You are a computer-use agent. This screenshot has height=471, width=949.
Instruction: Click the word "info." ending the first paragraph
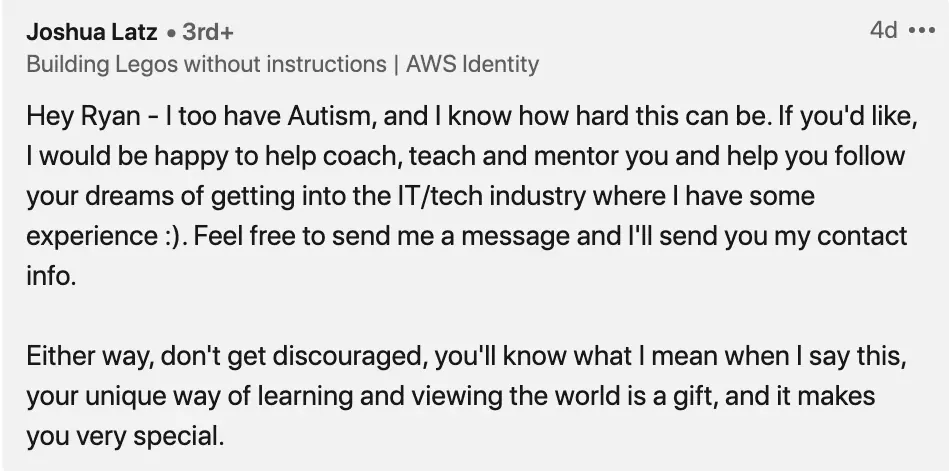coord(51,276)
